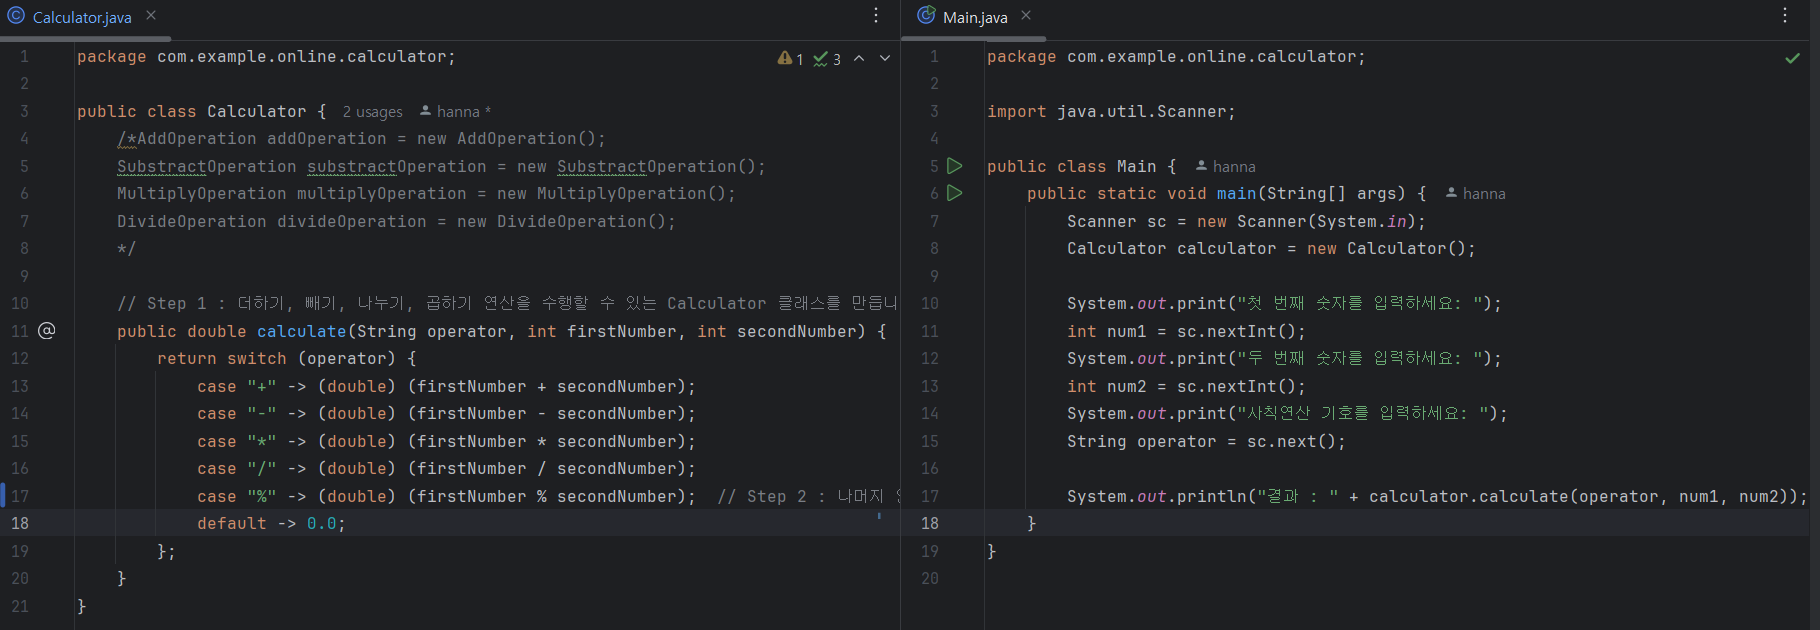1820x630 pixels.
Task: Click the 'case "%"' line in the switch
Action: (446, 496)
